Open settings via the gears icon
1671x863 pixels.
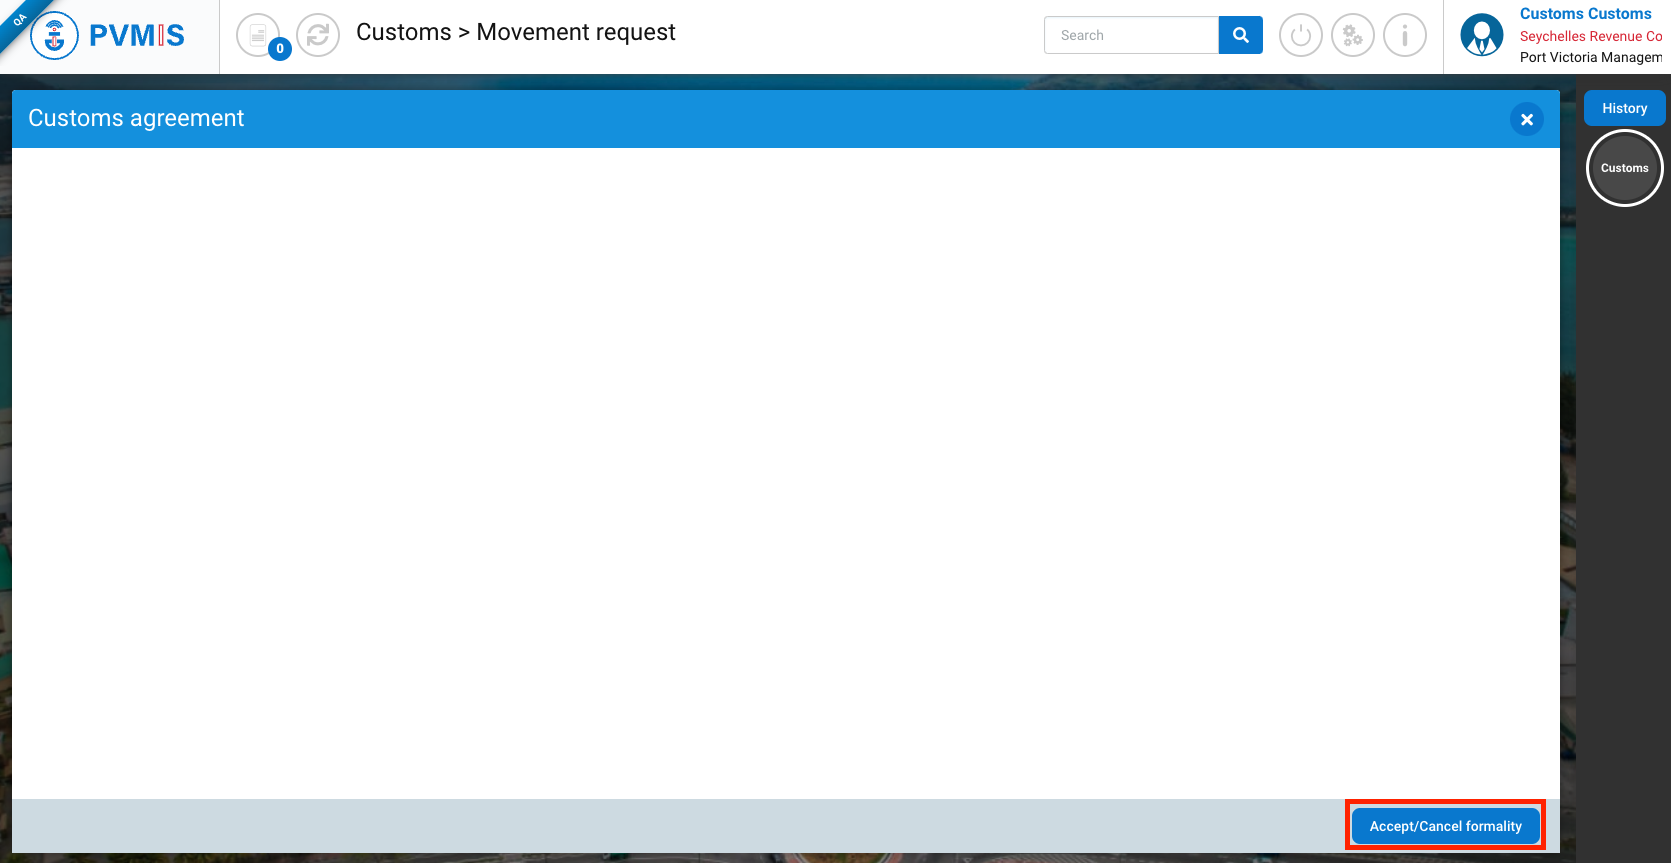1352,36
